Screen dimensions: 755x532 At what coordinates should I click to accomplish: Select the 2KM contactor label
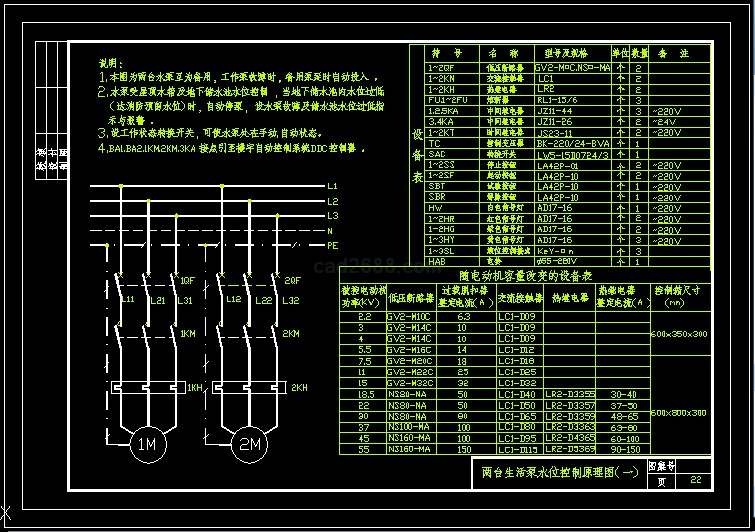point(291,333)
